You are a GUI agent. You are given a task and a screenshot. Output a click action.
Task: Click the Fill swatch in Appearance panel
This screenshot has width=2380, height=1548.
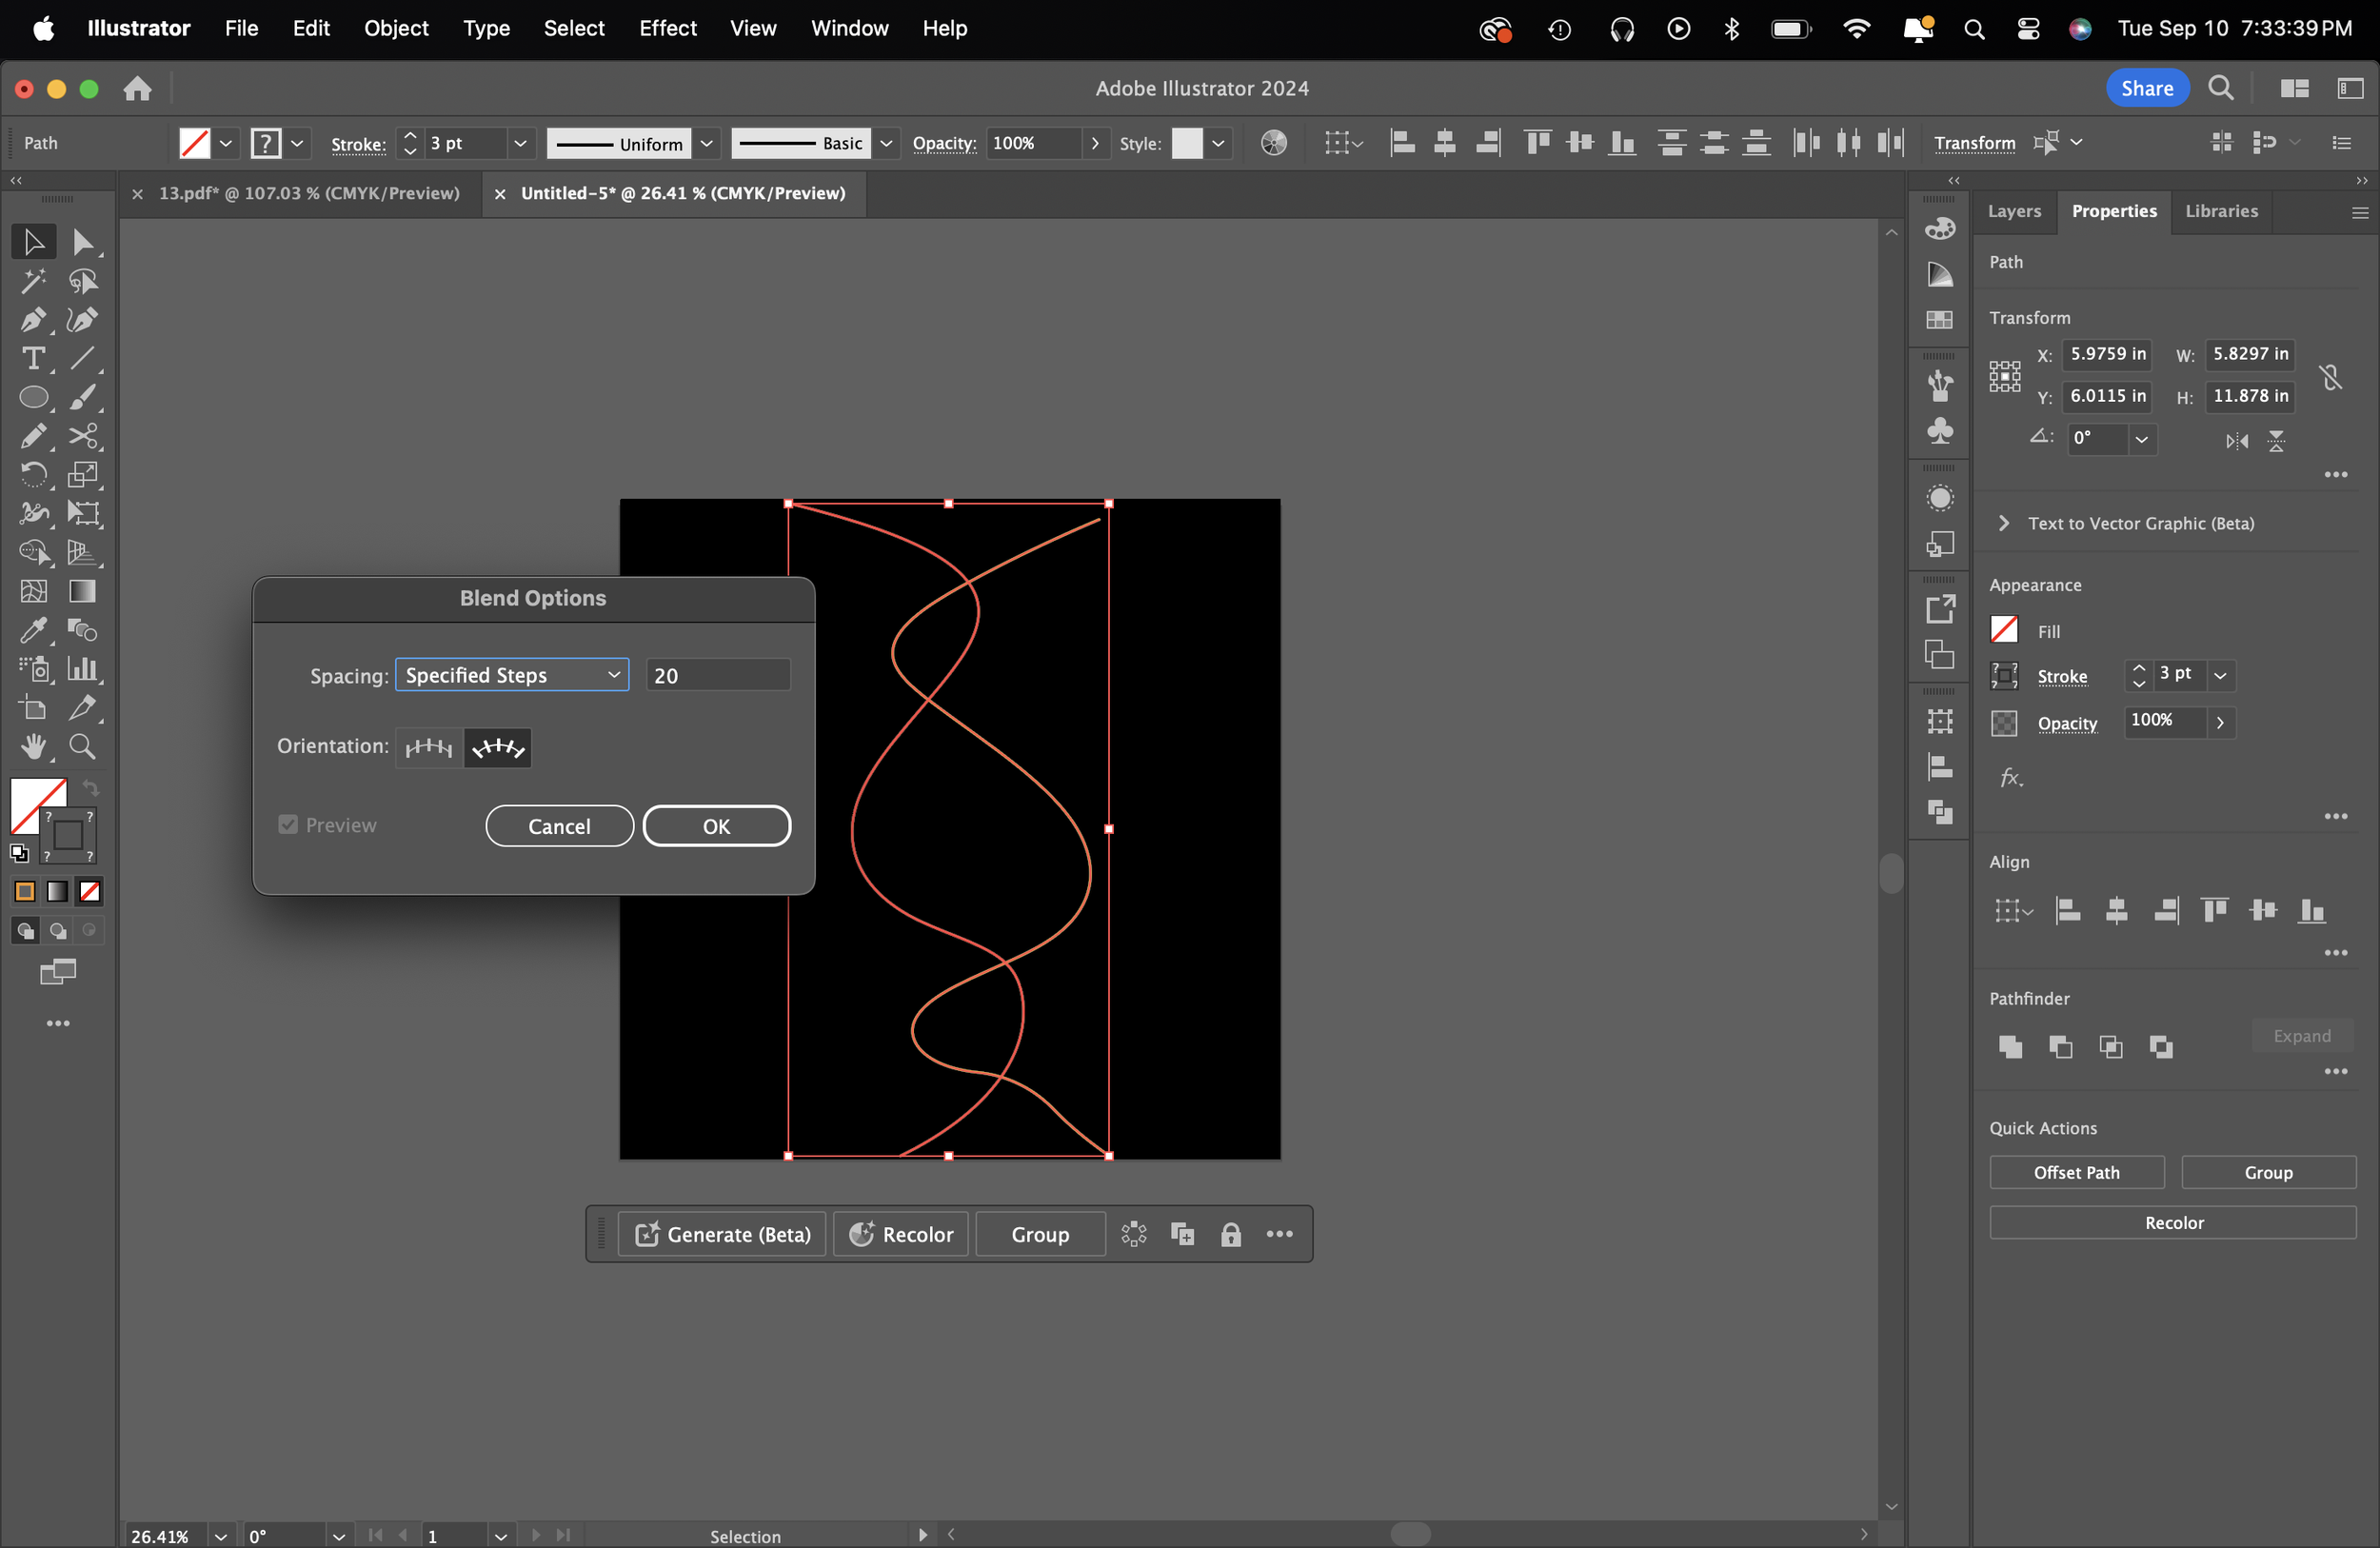(2004, 630)
